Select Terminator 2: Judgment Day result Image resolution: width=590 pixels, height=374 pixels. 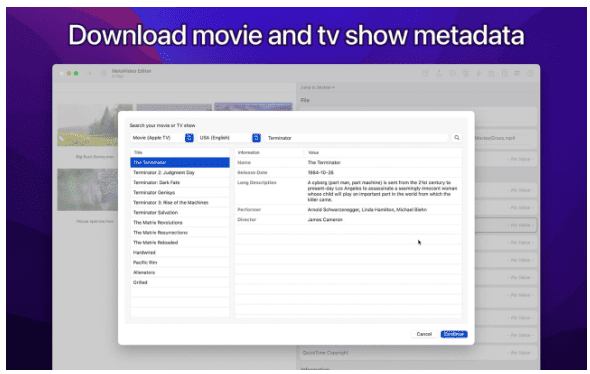[x=180, y=172]
